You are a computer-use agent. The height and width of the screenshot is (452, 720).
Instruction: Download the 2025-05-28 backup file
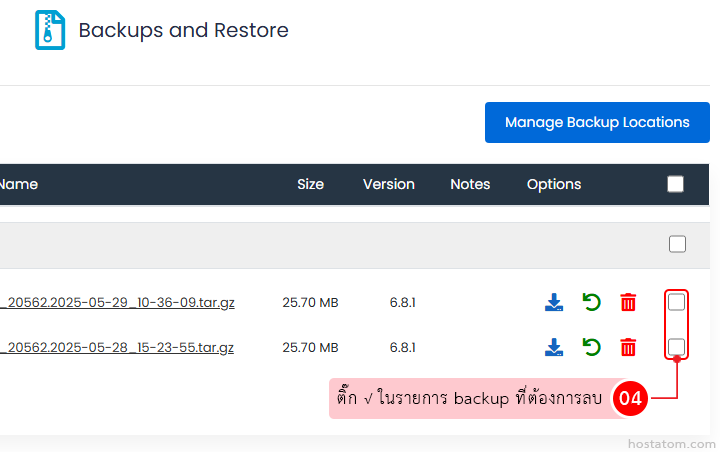(x=554, y=347)
